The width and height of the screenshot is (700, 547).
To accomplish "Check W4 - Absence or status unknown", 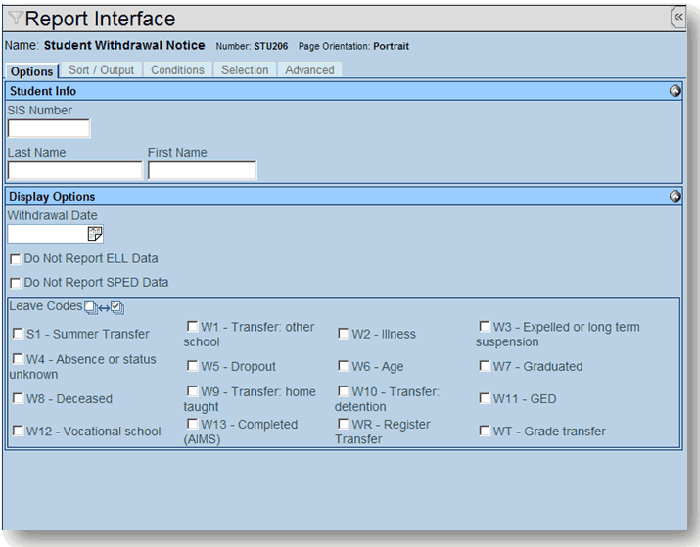I will 18,359.
